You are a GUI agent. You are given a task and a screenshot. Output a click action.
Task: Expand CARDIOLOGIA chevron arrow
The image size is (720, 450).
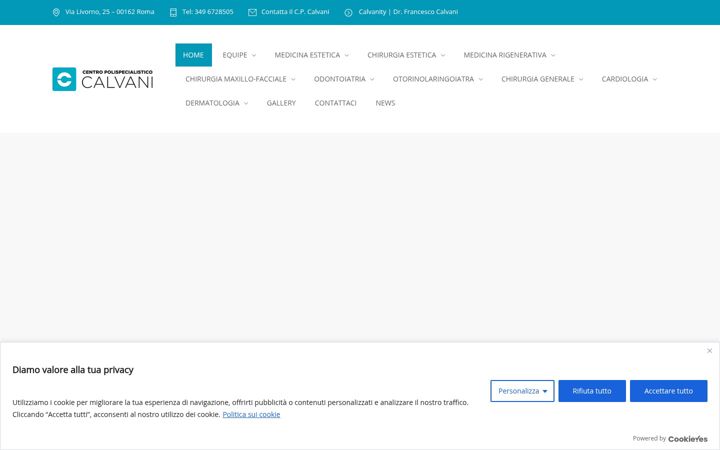coord(655,79)
